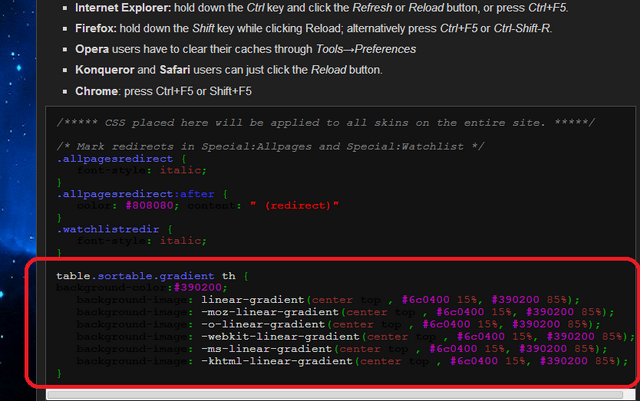Click the '.allpagesredirect {' selector line
Image resolution: width=640 pixels, height=401 pixels.
tap(122, 158)
